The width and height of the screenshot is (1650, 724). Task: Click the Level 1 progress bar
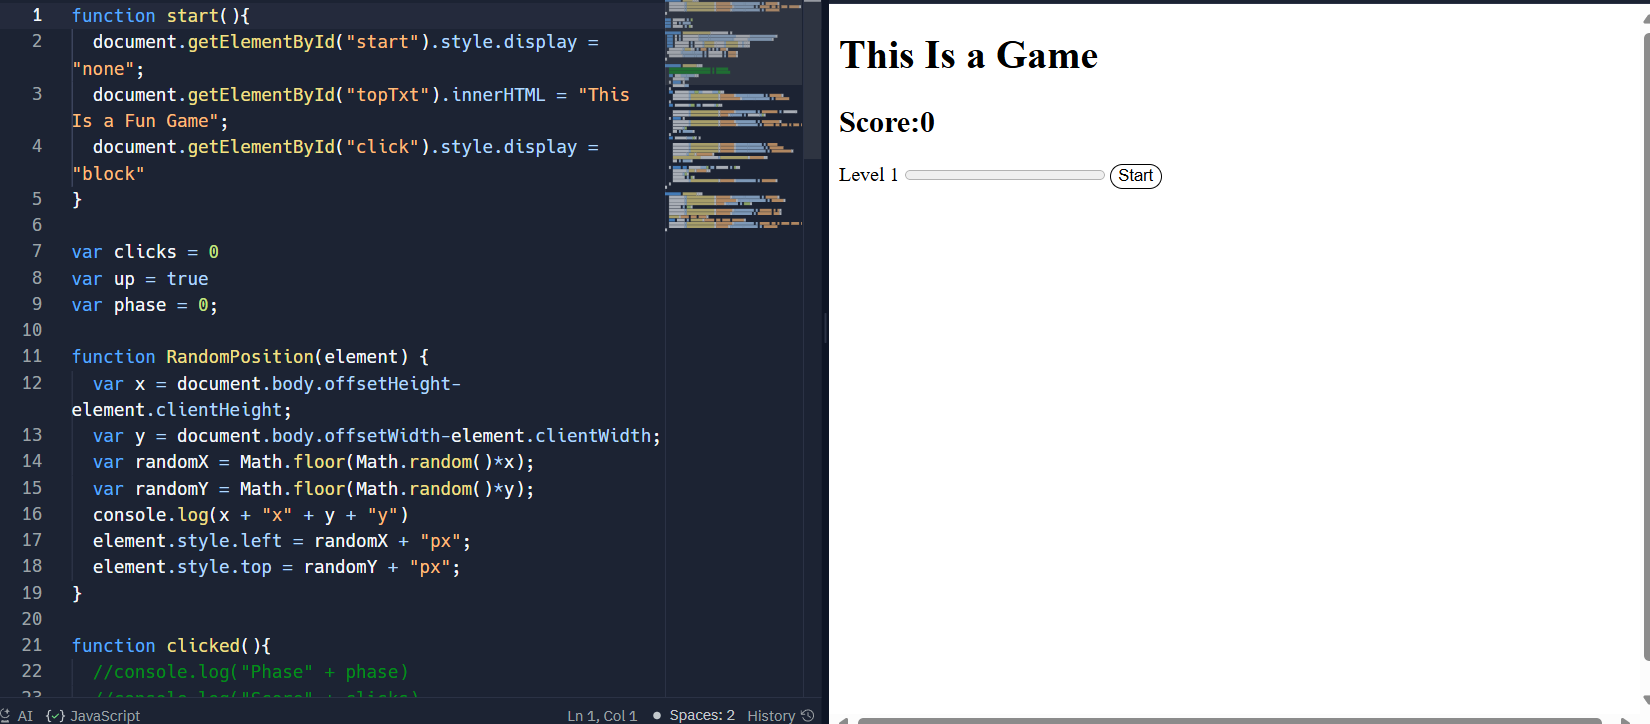pyautogui.click(x=1004, y=175)
